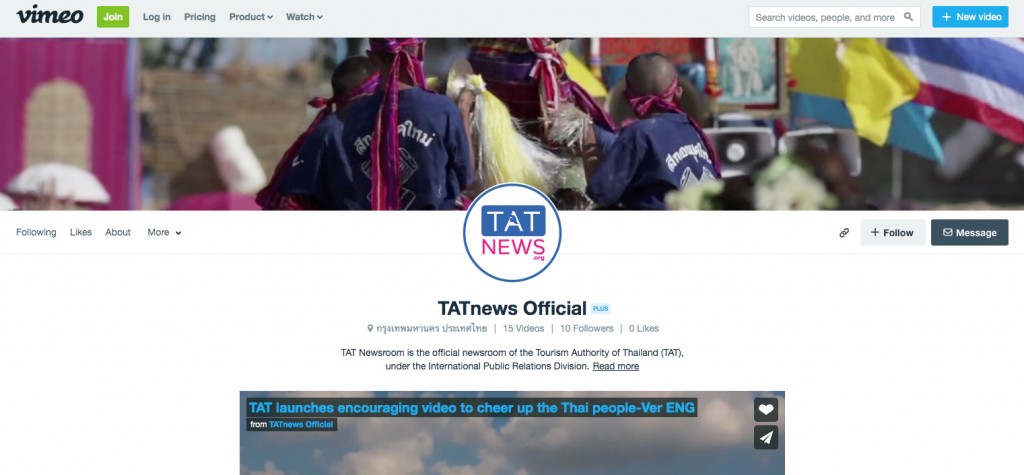
Task: Open the Watch dropdown menu
Action: pos(304,17)
